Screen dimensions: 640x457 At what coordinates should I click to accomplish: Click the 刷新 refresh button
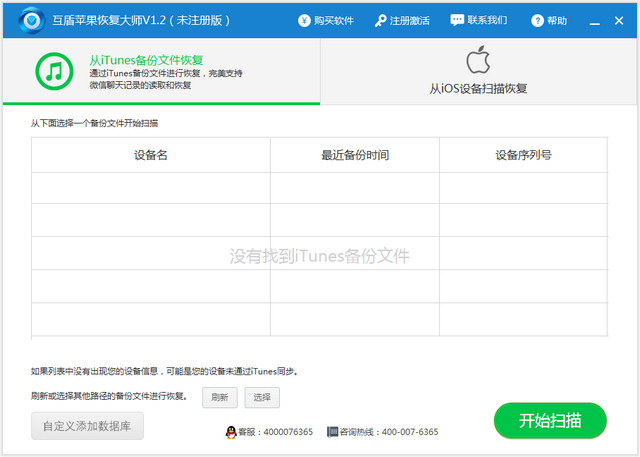[x=220, y=397]
